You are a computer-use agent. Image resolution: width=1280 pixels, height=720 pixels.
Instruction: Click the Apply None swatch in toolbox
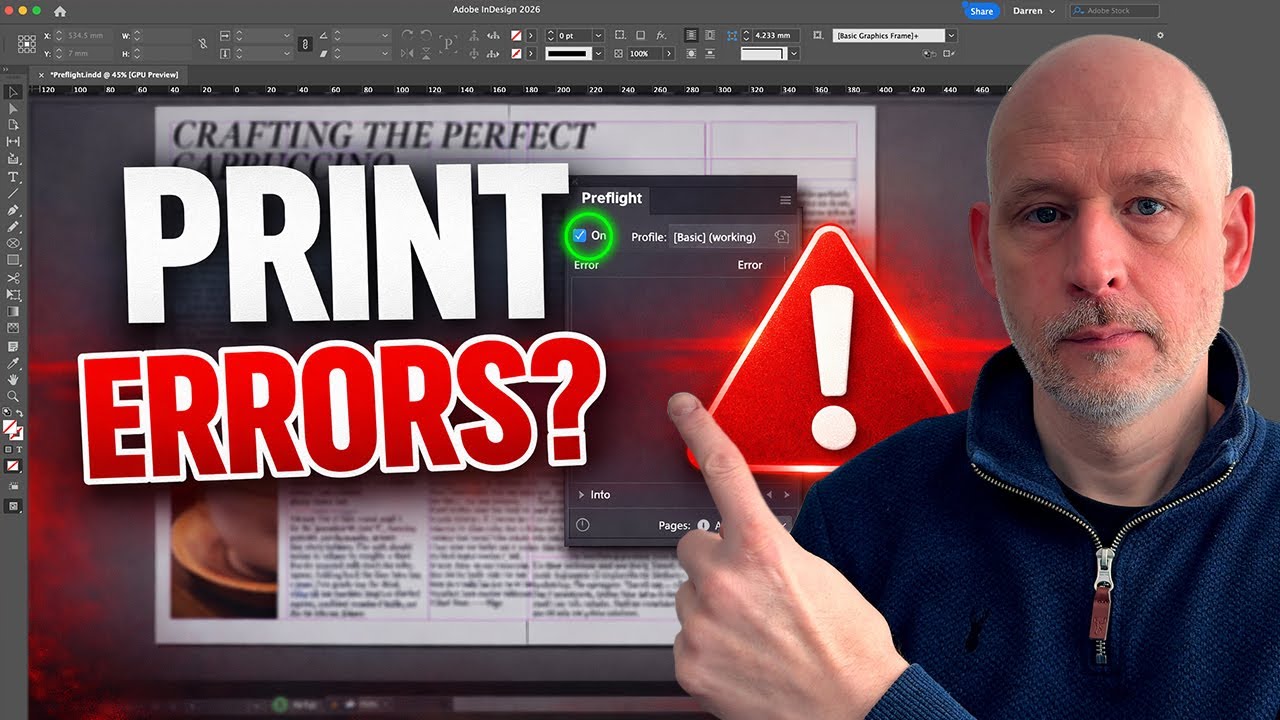(x=13, y=465)
